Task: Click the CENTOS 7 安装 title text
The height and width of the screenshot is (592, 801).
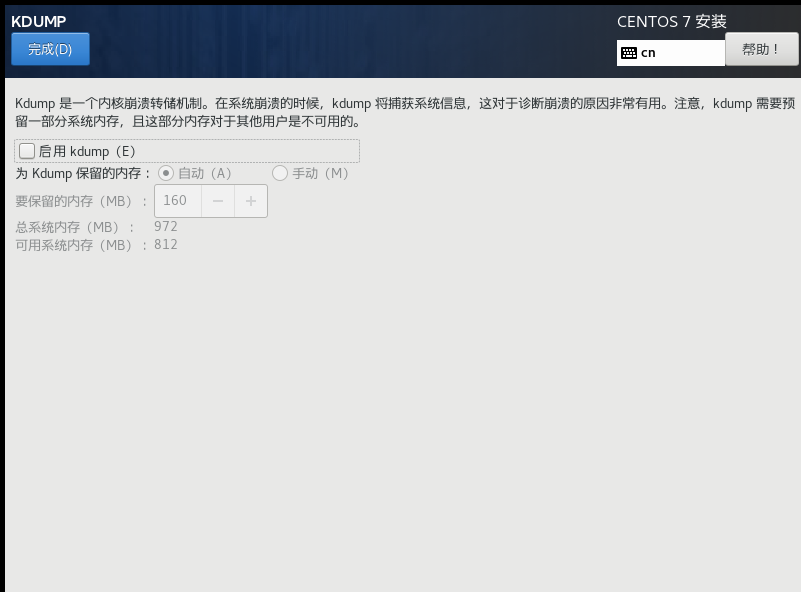Action: click(671, 21)
